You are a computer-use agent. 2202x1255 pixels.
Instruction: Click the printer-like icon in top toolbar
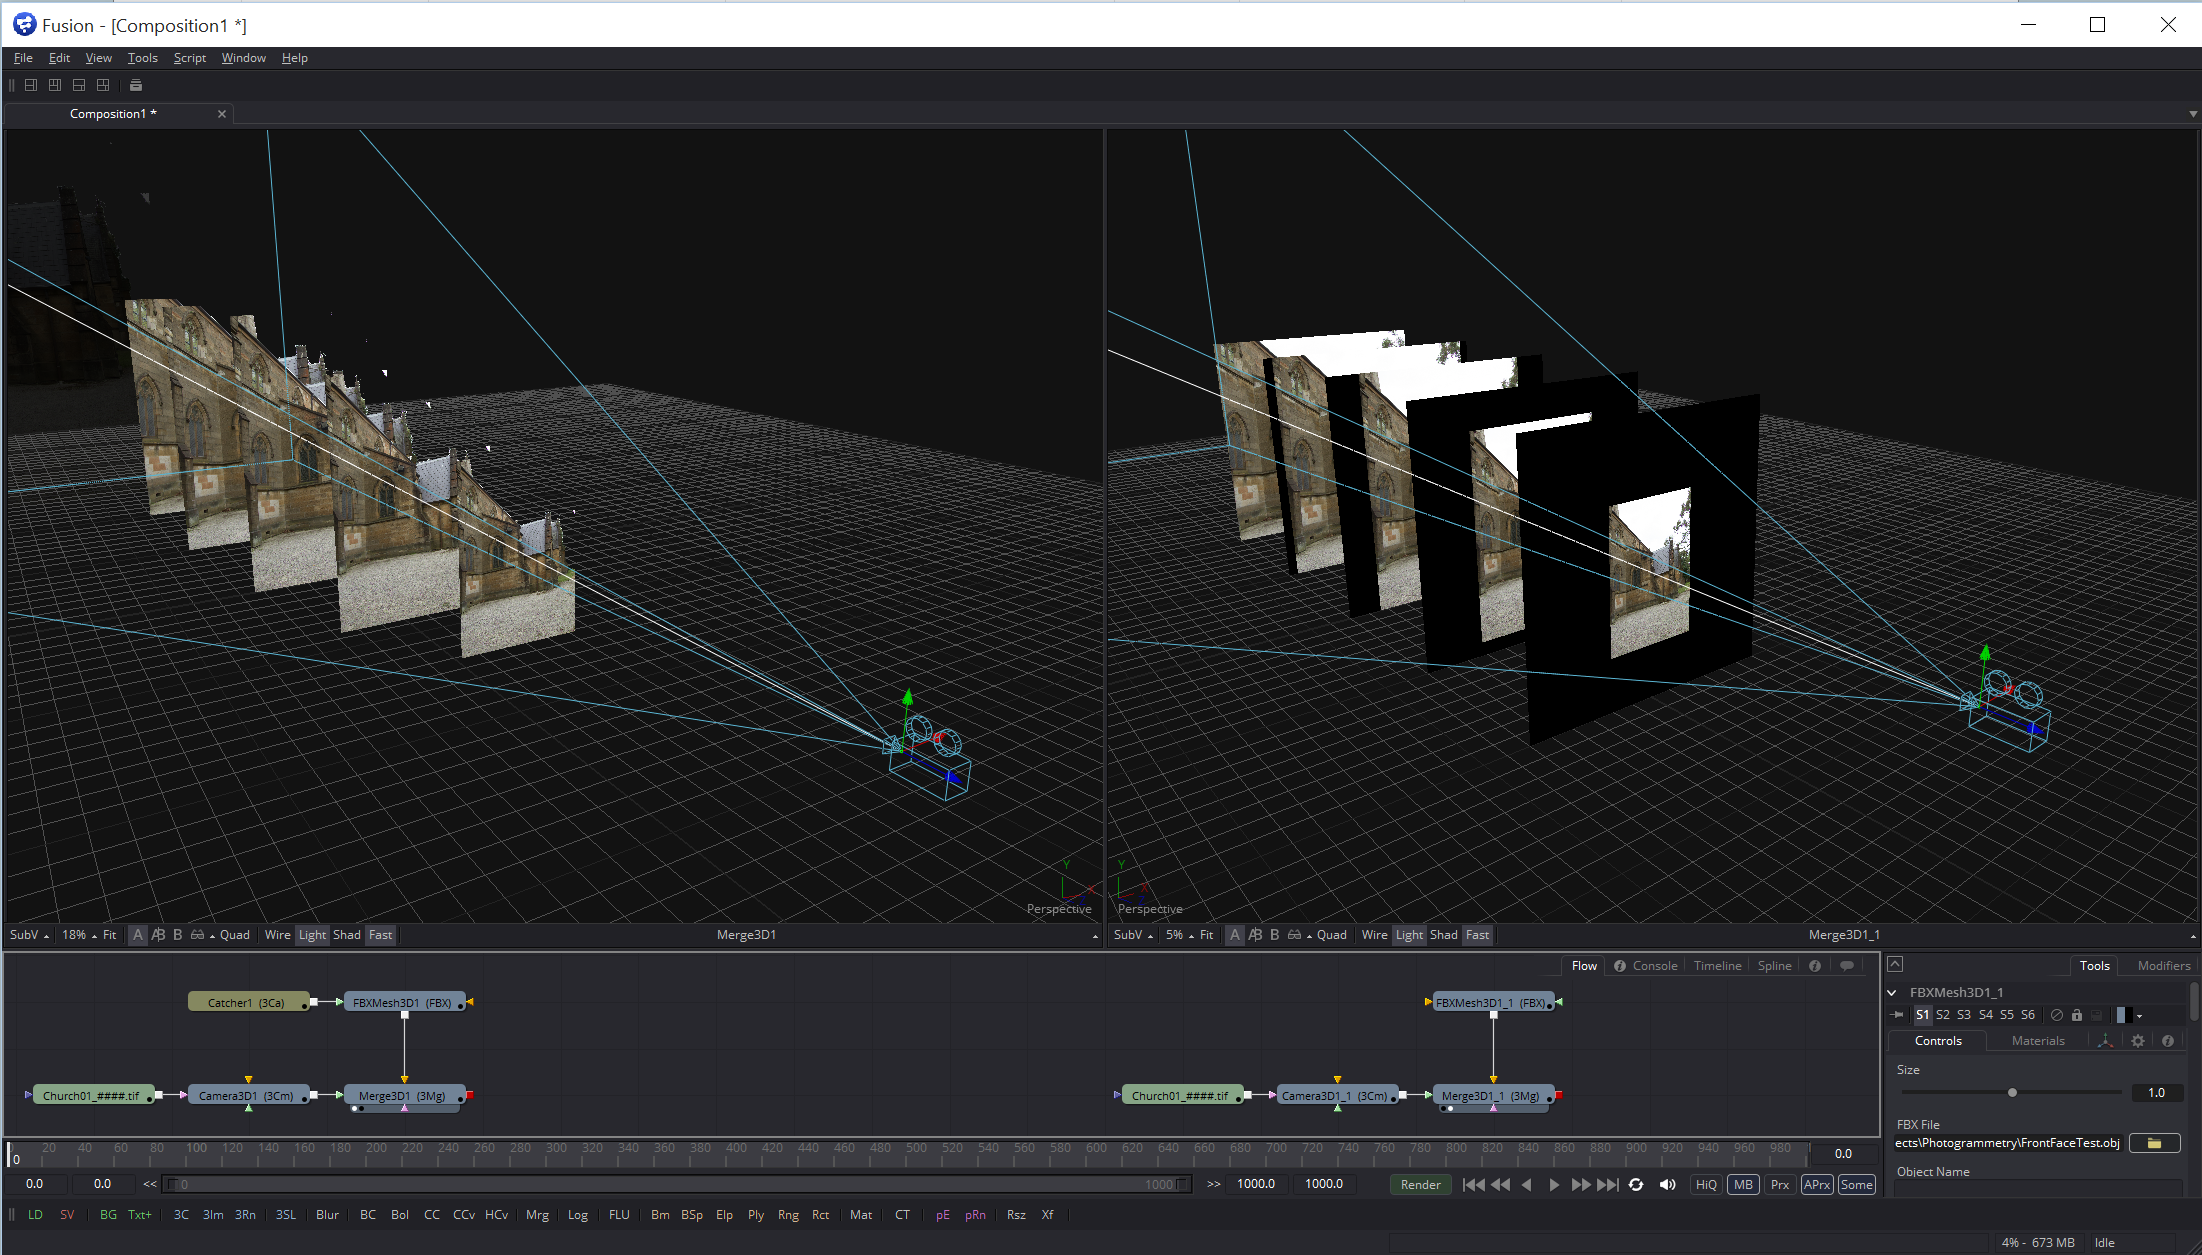click(136, 85)
